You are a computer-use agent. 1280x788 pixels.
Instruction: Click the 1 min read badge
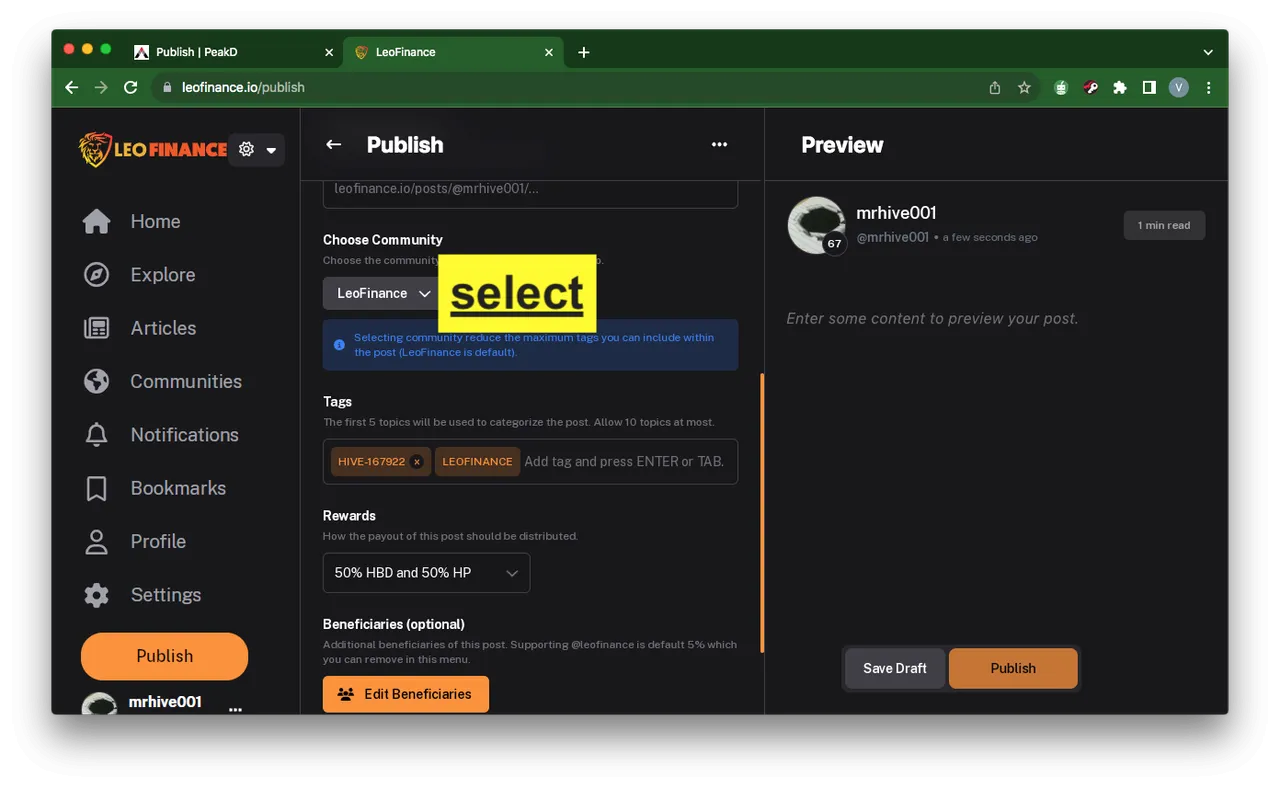[x=1164, y=225]
